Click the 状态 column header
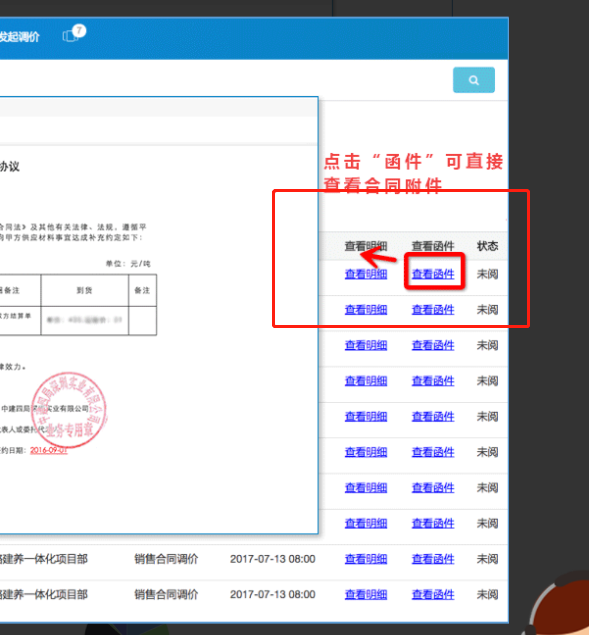589x635 pixels. (487, 246)
